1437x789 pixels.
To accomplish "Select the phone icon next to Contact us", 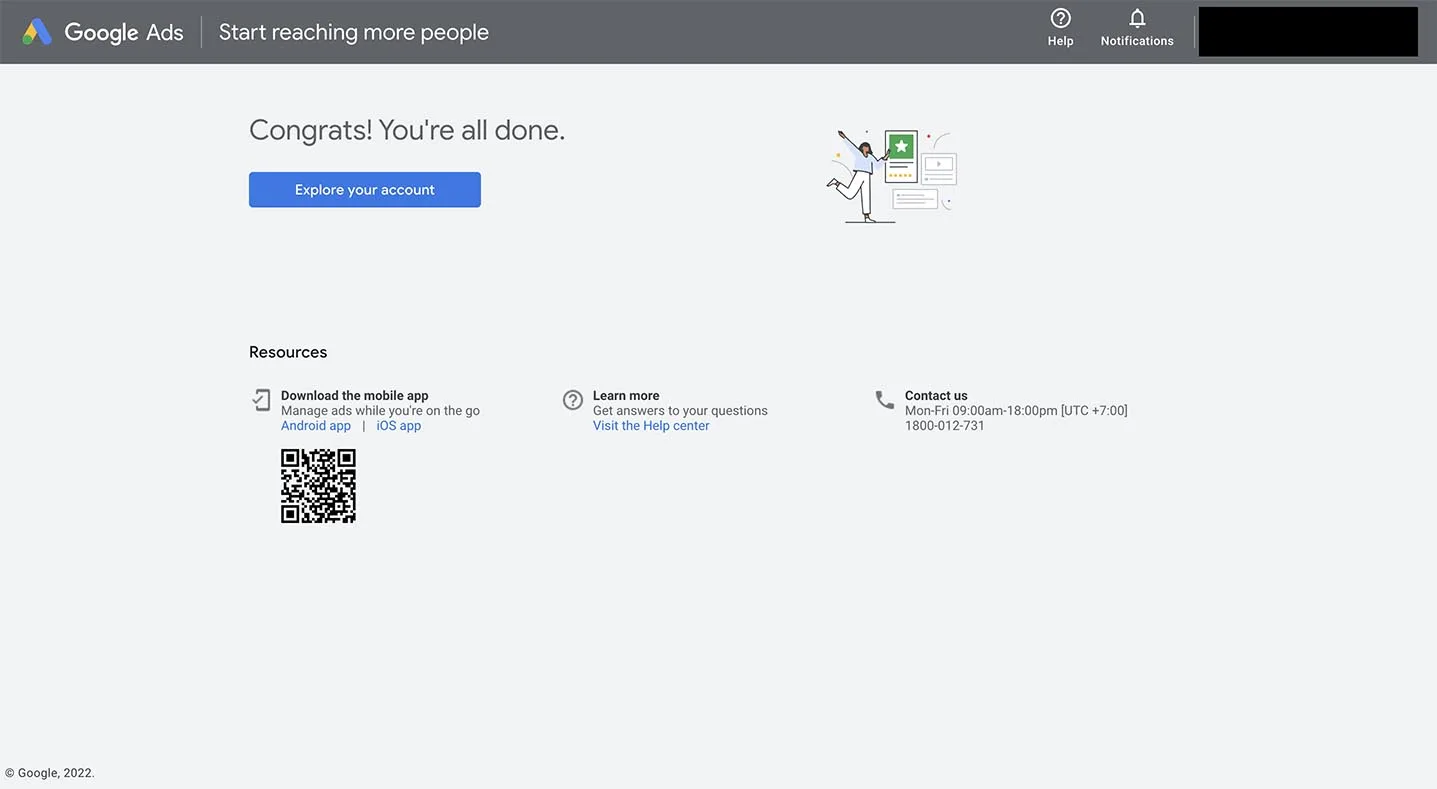I will point(884,400).
